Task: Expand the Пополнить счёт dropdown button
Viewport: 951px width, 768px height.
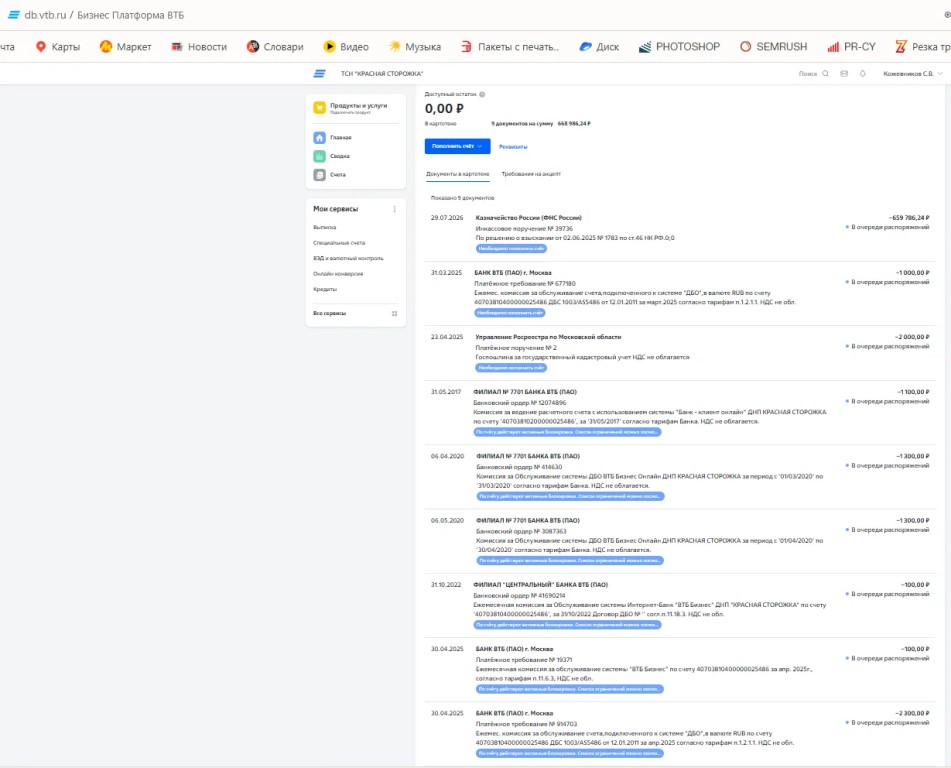Action: tap(457, 146)
